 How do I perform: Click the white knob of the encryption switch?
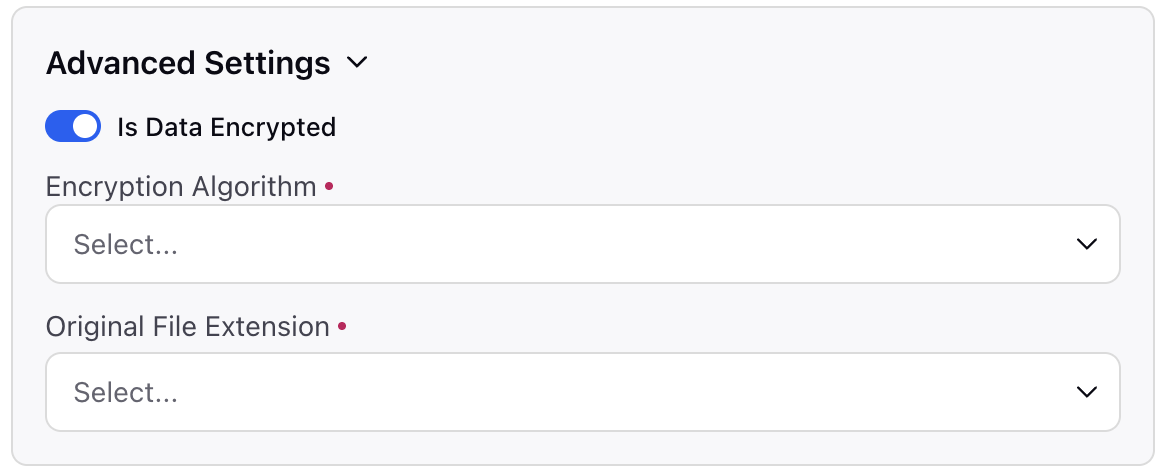[x=85, y=126]
